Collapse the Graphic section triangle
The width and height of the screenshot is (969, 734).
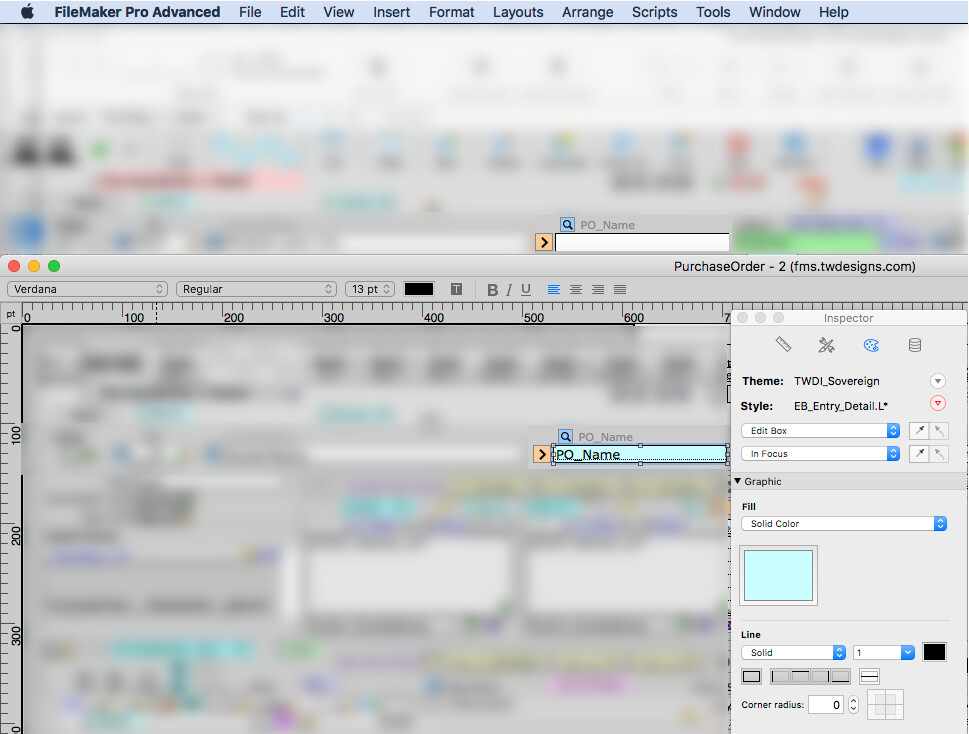[737, 481]
